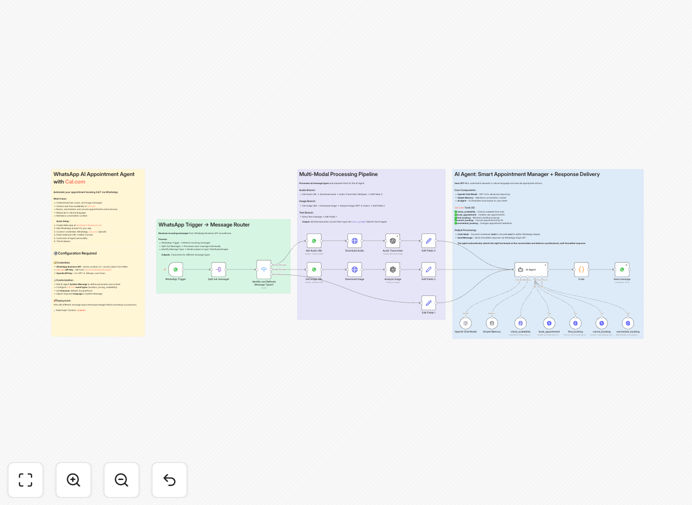This screenshot has width=692, height=505.
Task: Select the Edit Fields 3 node
Action: point(428,269)
